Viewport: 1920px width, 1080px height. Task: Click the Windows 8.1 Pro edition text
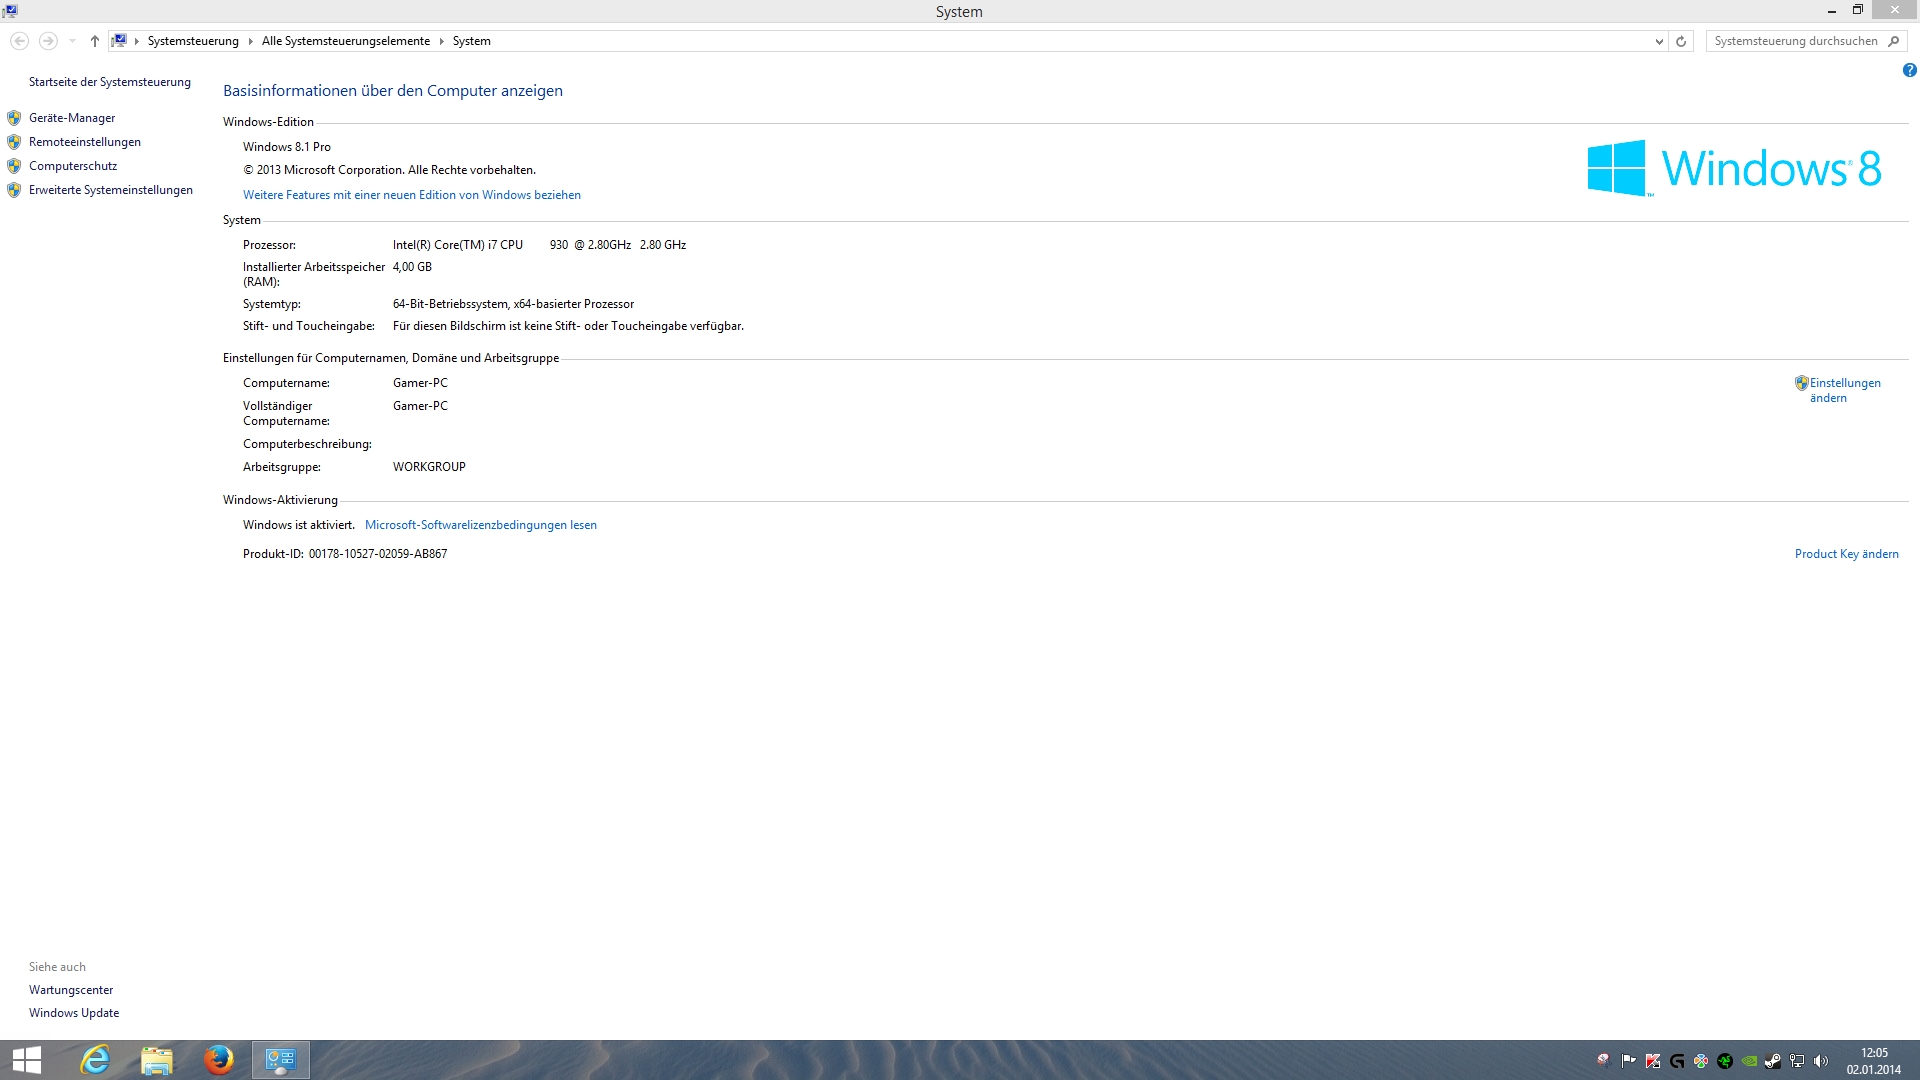pos(287,147)
